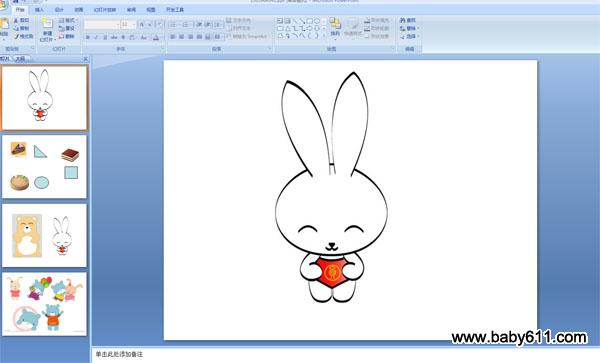Switch to the Outline pane tab
Viewport: 600px width, 363px height.
(x=20, y=59)
